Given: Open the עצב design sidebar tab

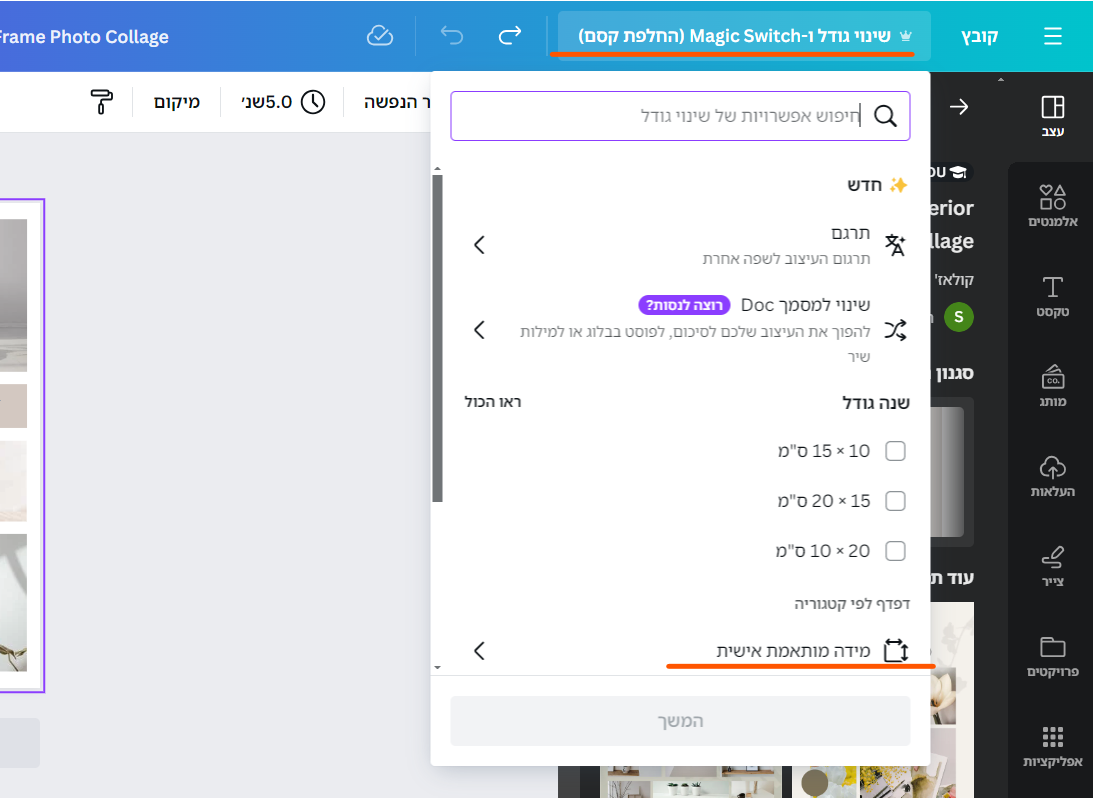Looking at the screenshot, I should point(1053,116).
